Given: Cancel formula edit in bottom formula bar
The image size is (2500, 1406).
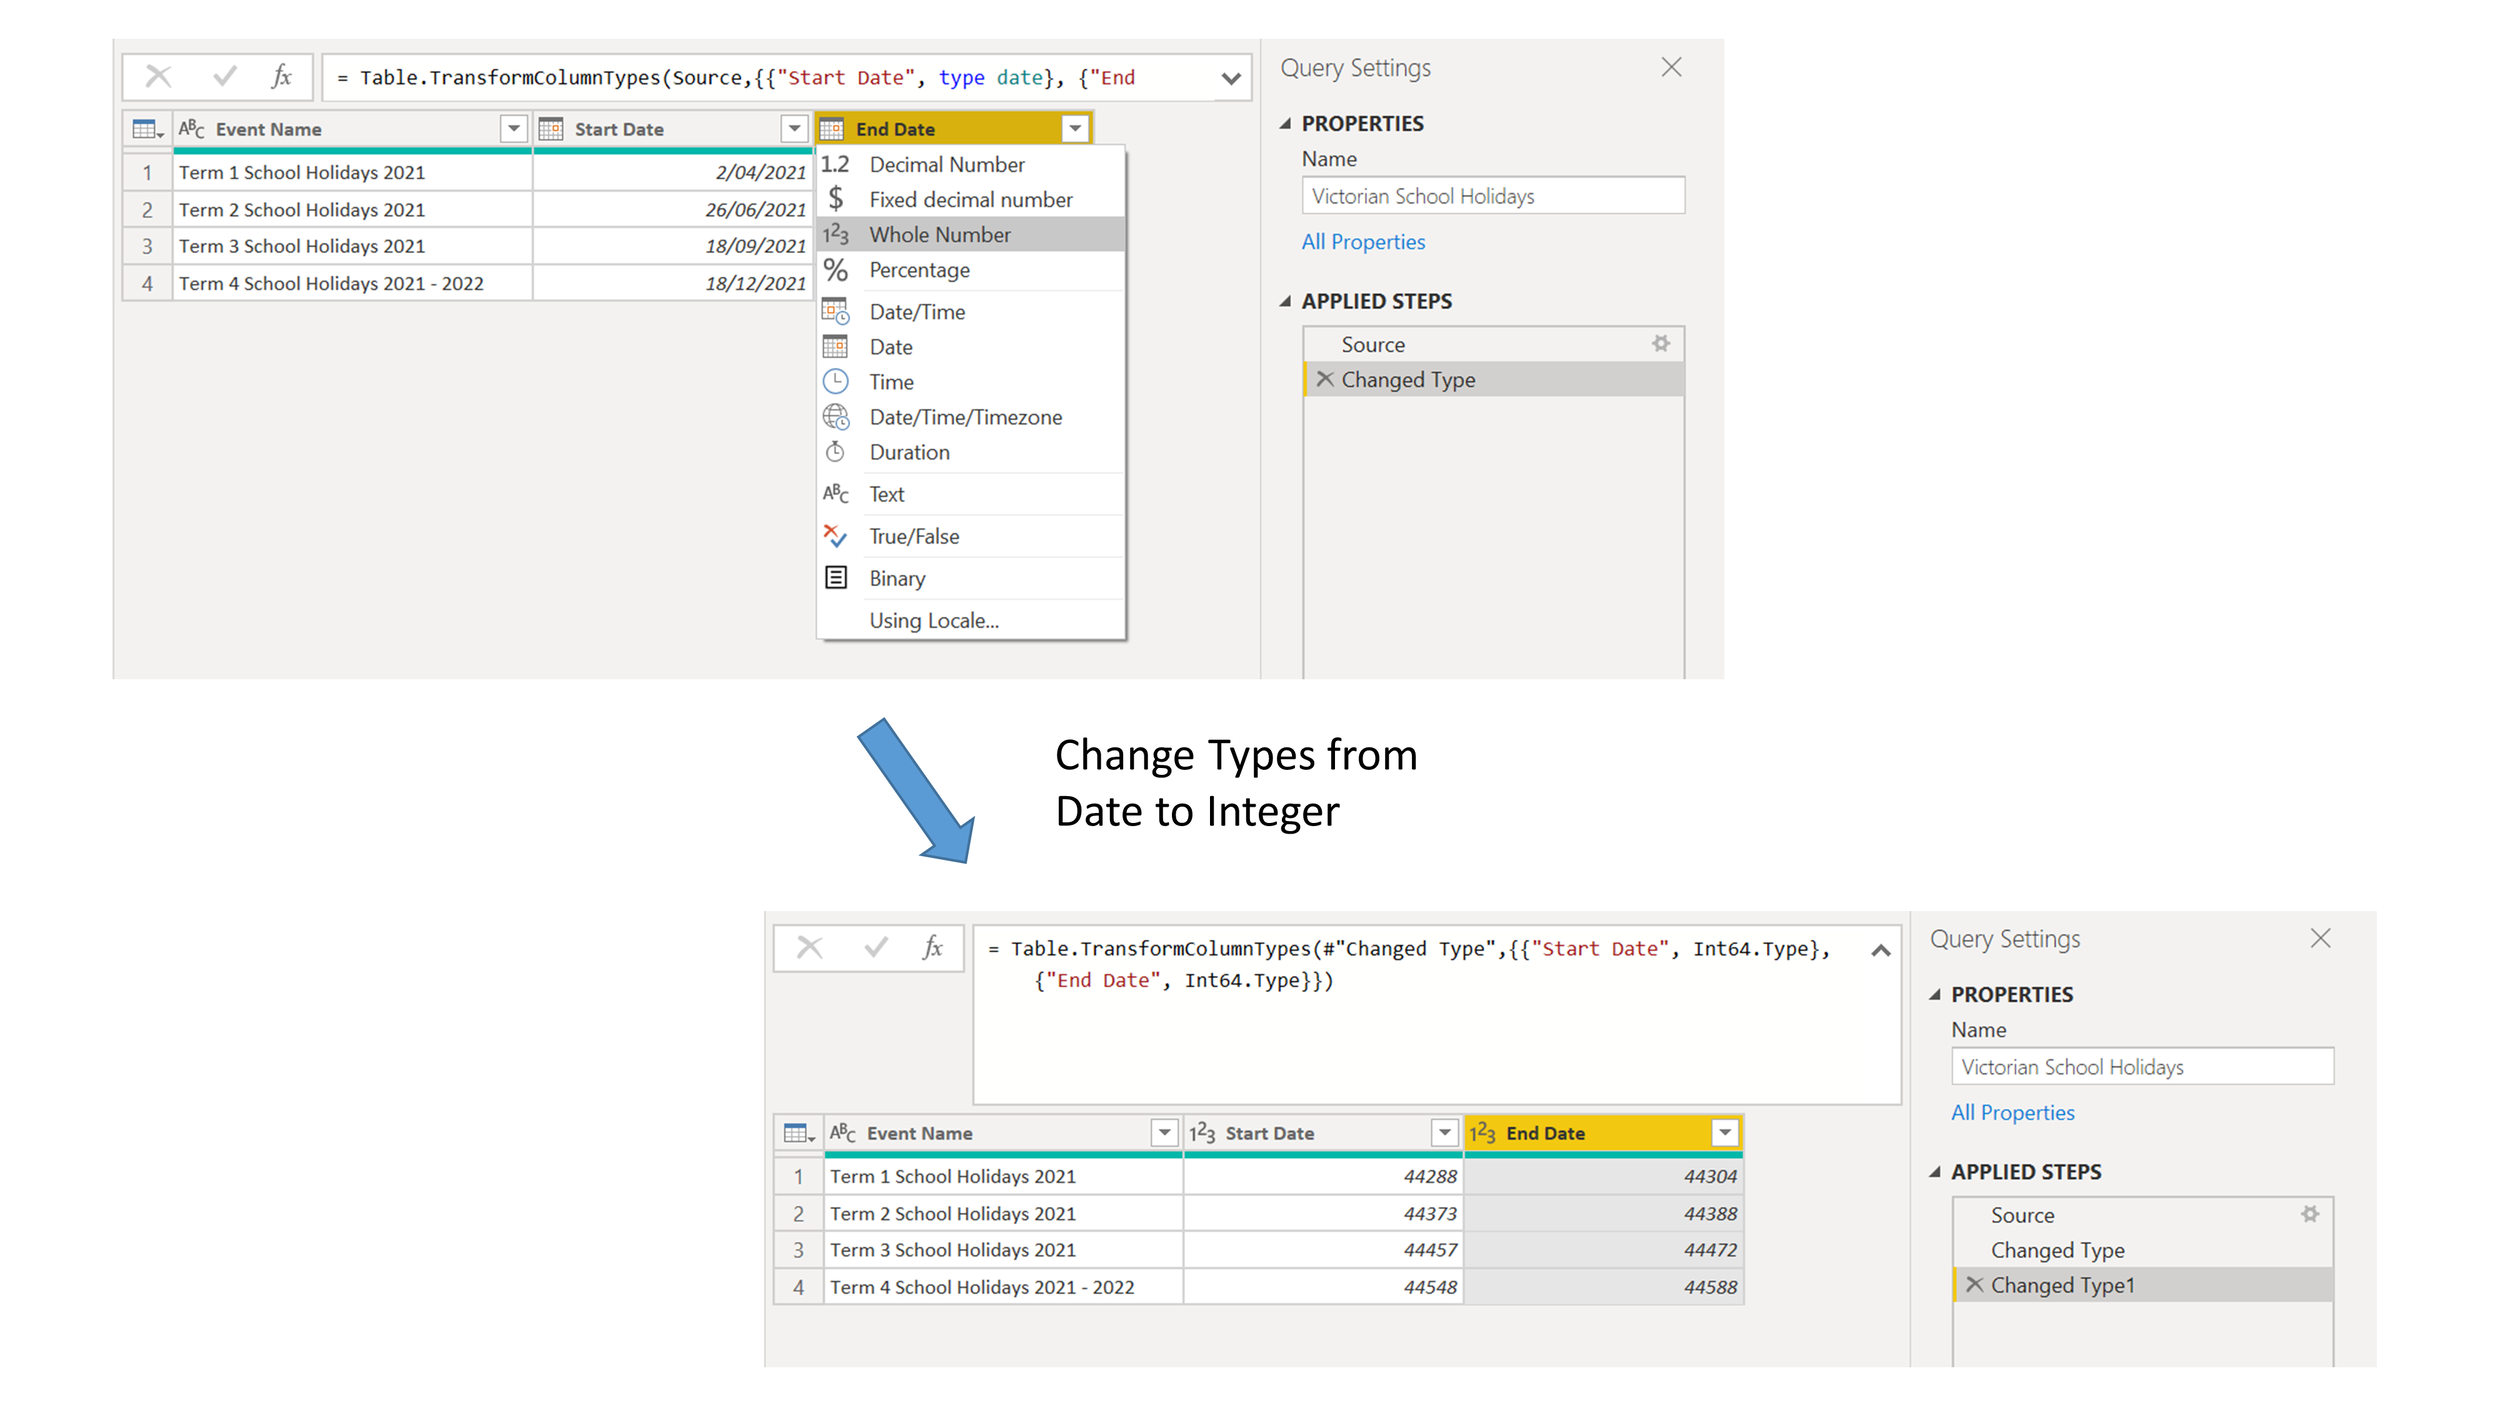Looking at the screenshot, I should [x=809, y=947].
